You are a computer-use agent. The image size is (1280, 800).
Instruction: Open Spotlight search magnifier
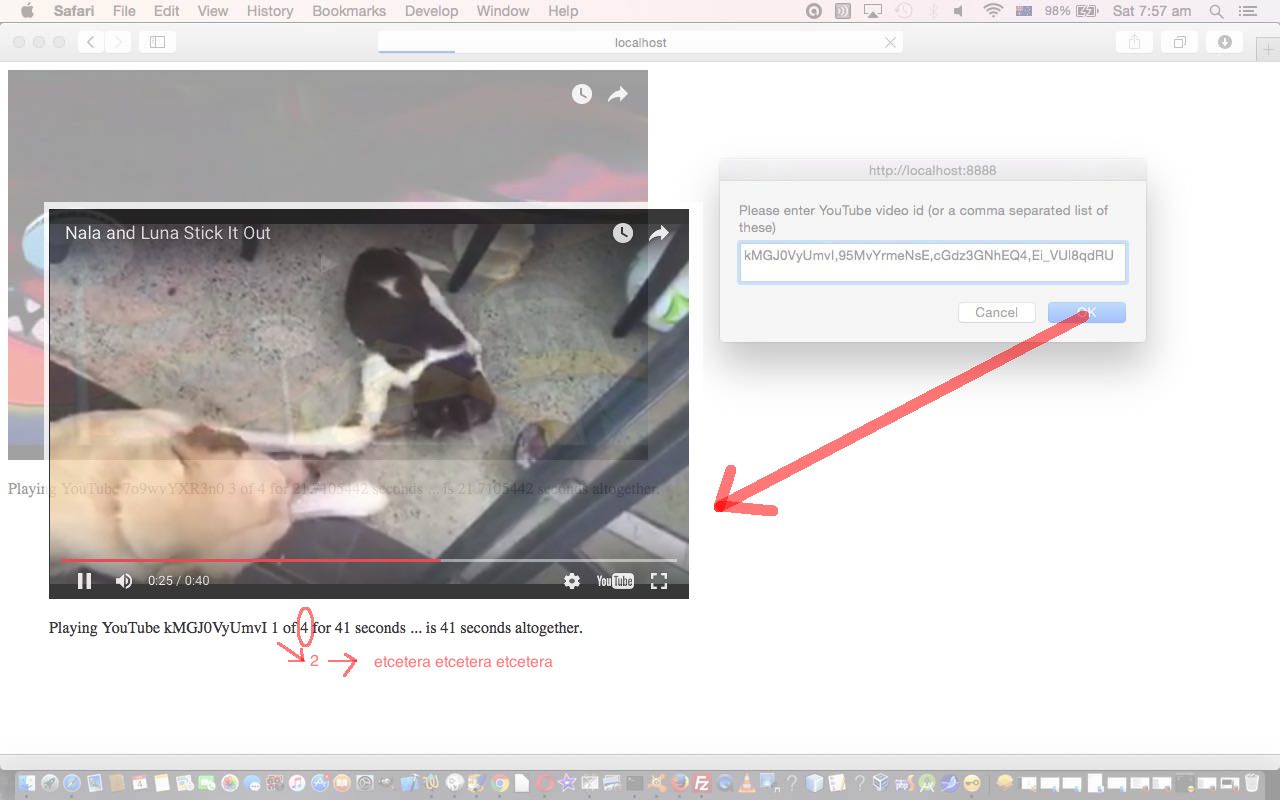click(1216, 11)
